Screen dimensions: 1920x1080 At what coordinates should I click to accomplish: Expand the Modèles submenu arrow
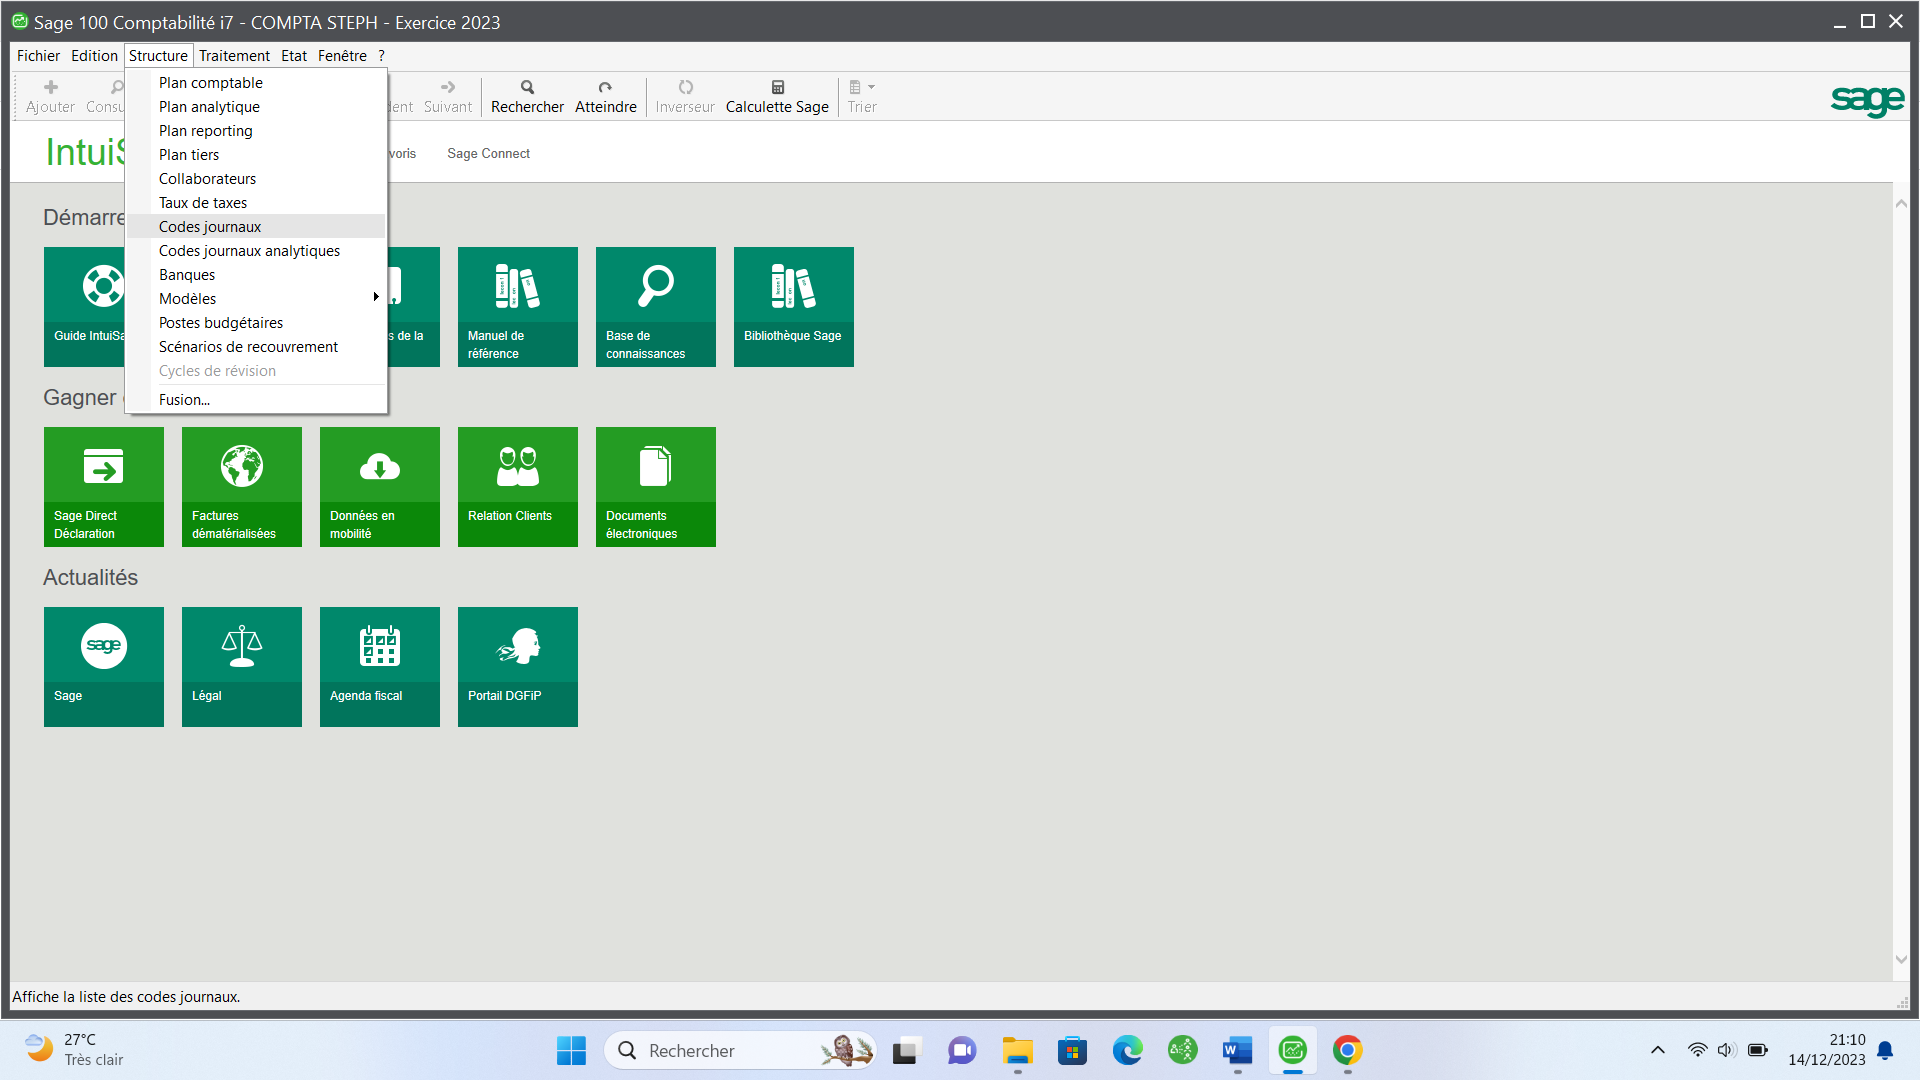click(x=376, y=298)
